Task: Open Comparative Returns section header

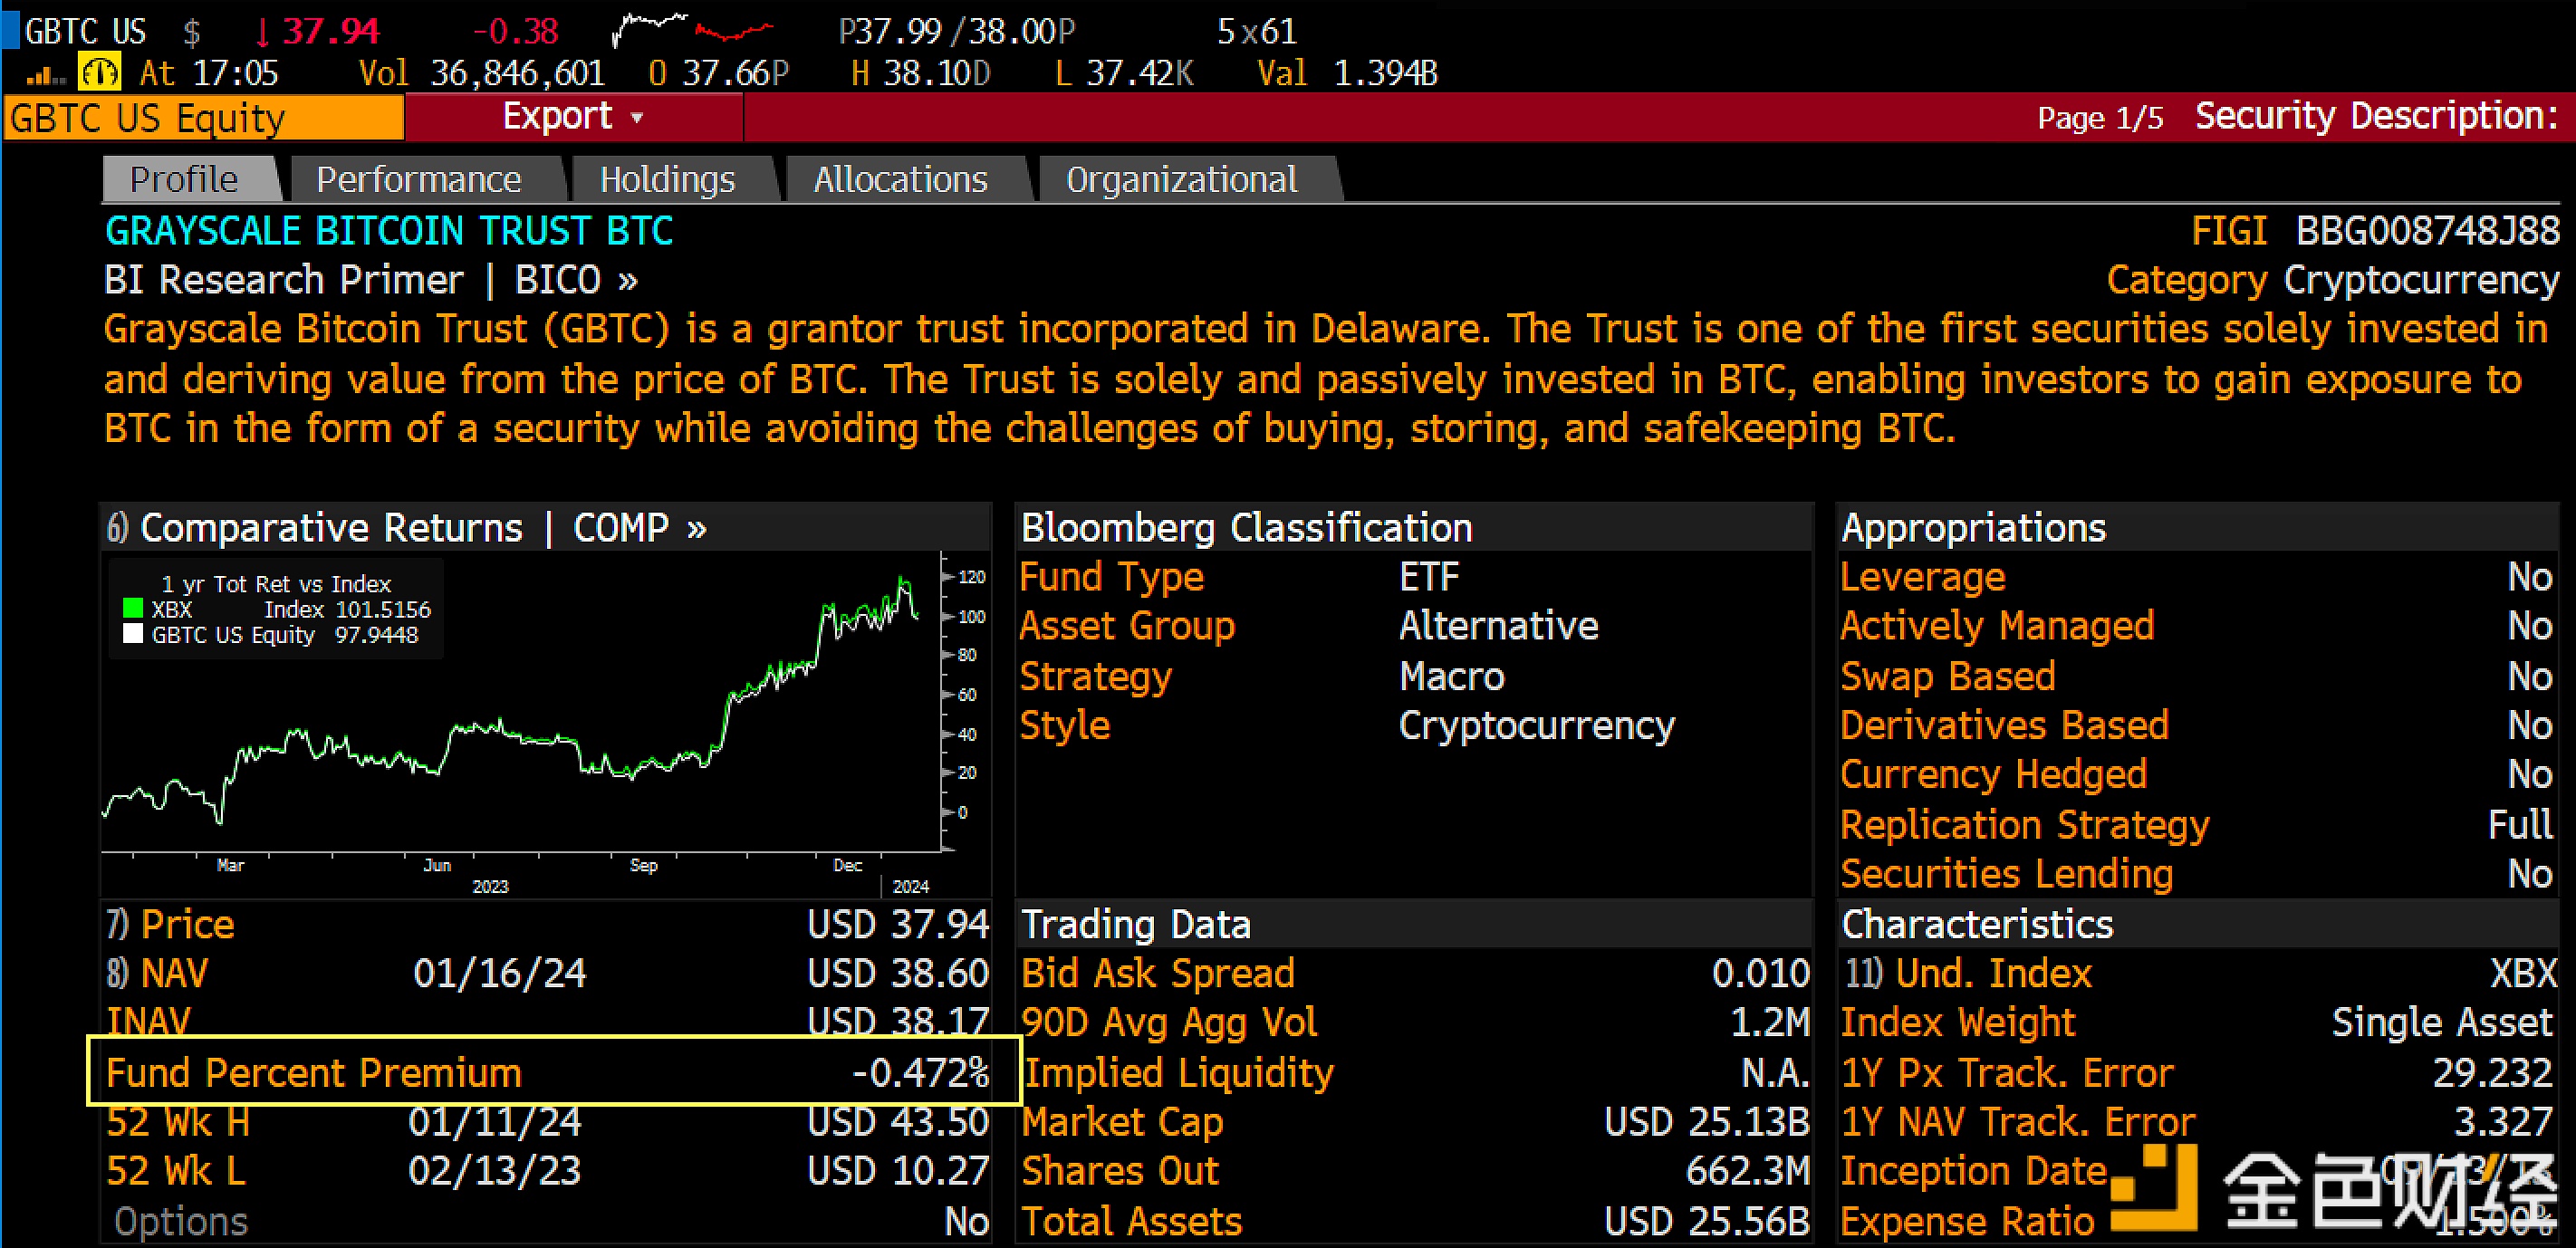Action: (331, 527)
